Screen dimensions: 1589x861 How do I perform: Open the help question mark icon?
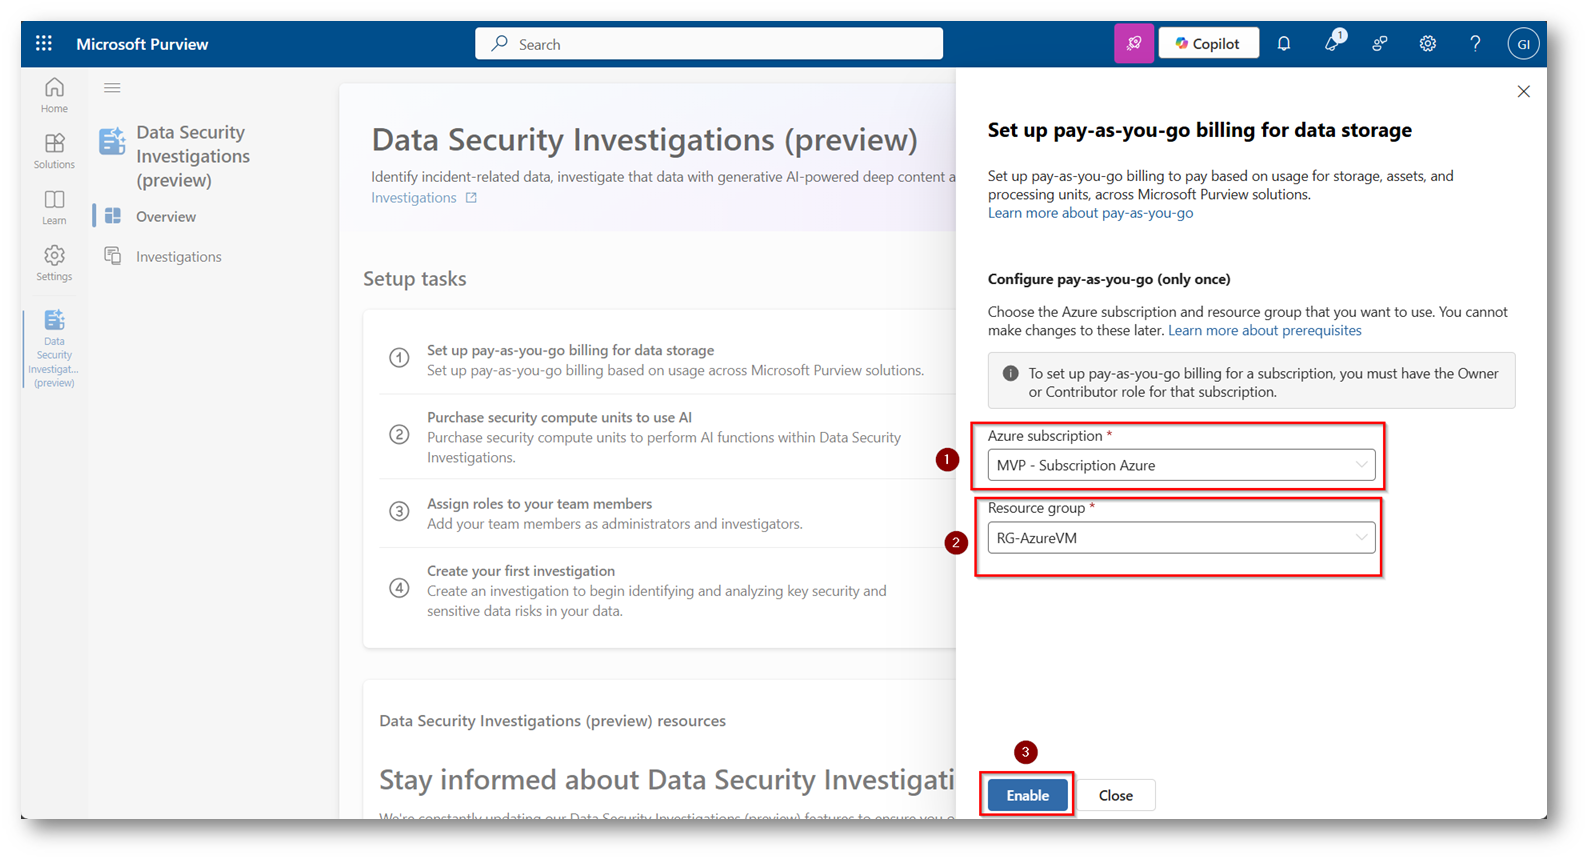tap(1475, 44)
